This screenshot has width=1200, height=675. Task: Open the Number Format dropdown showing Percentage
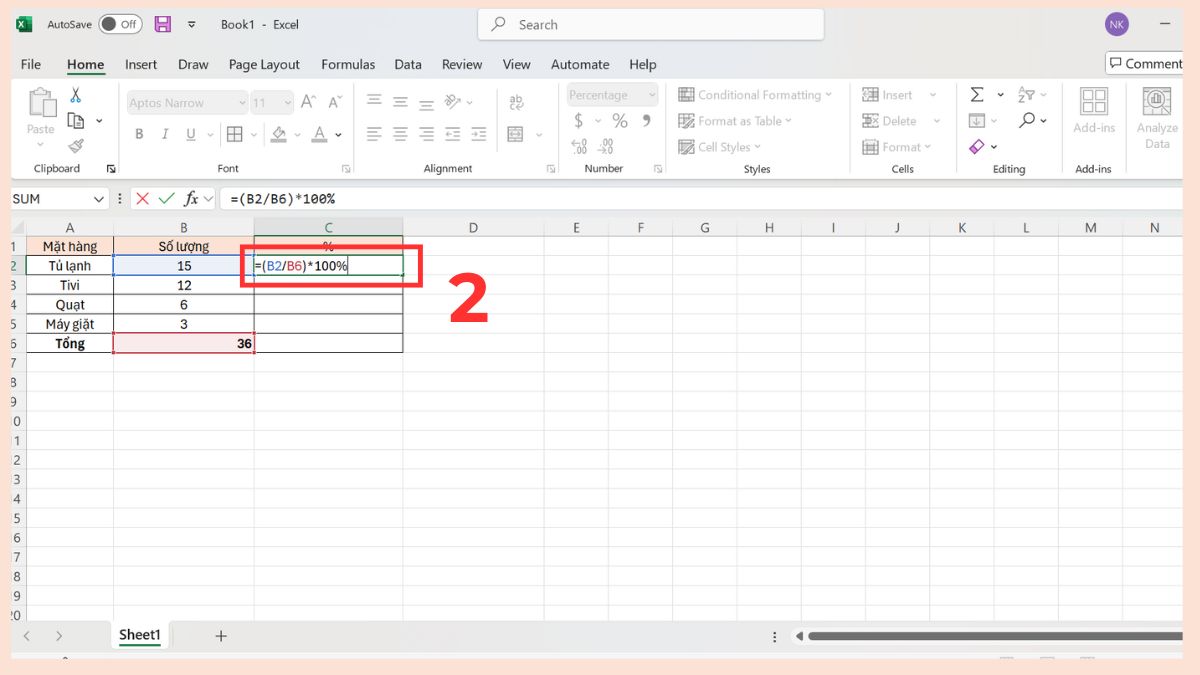coord(608,93)
